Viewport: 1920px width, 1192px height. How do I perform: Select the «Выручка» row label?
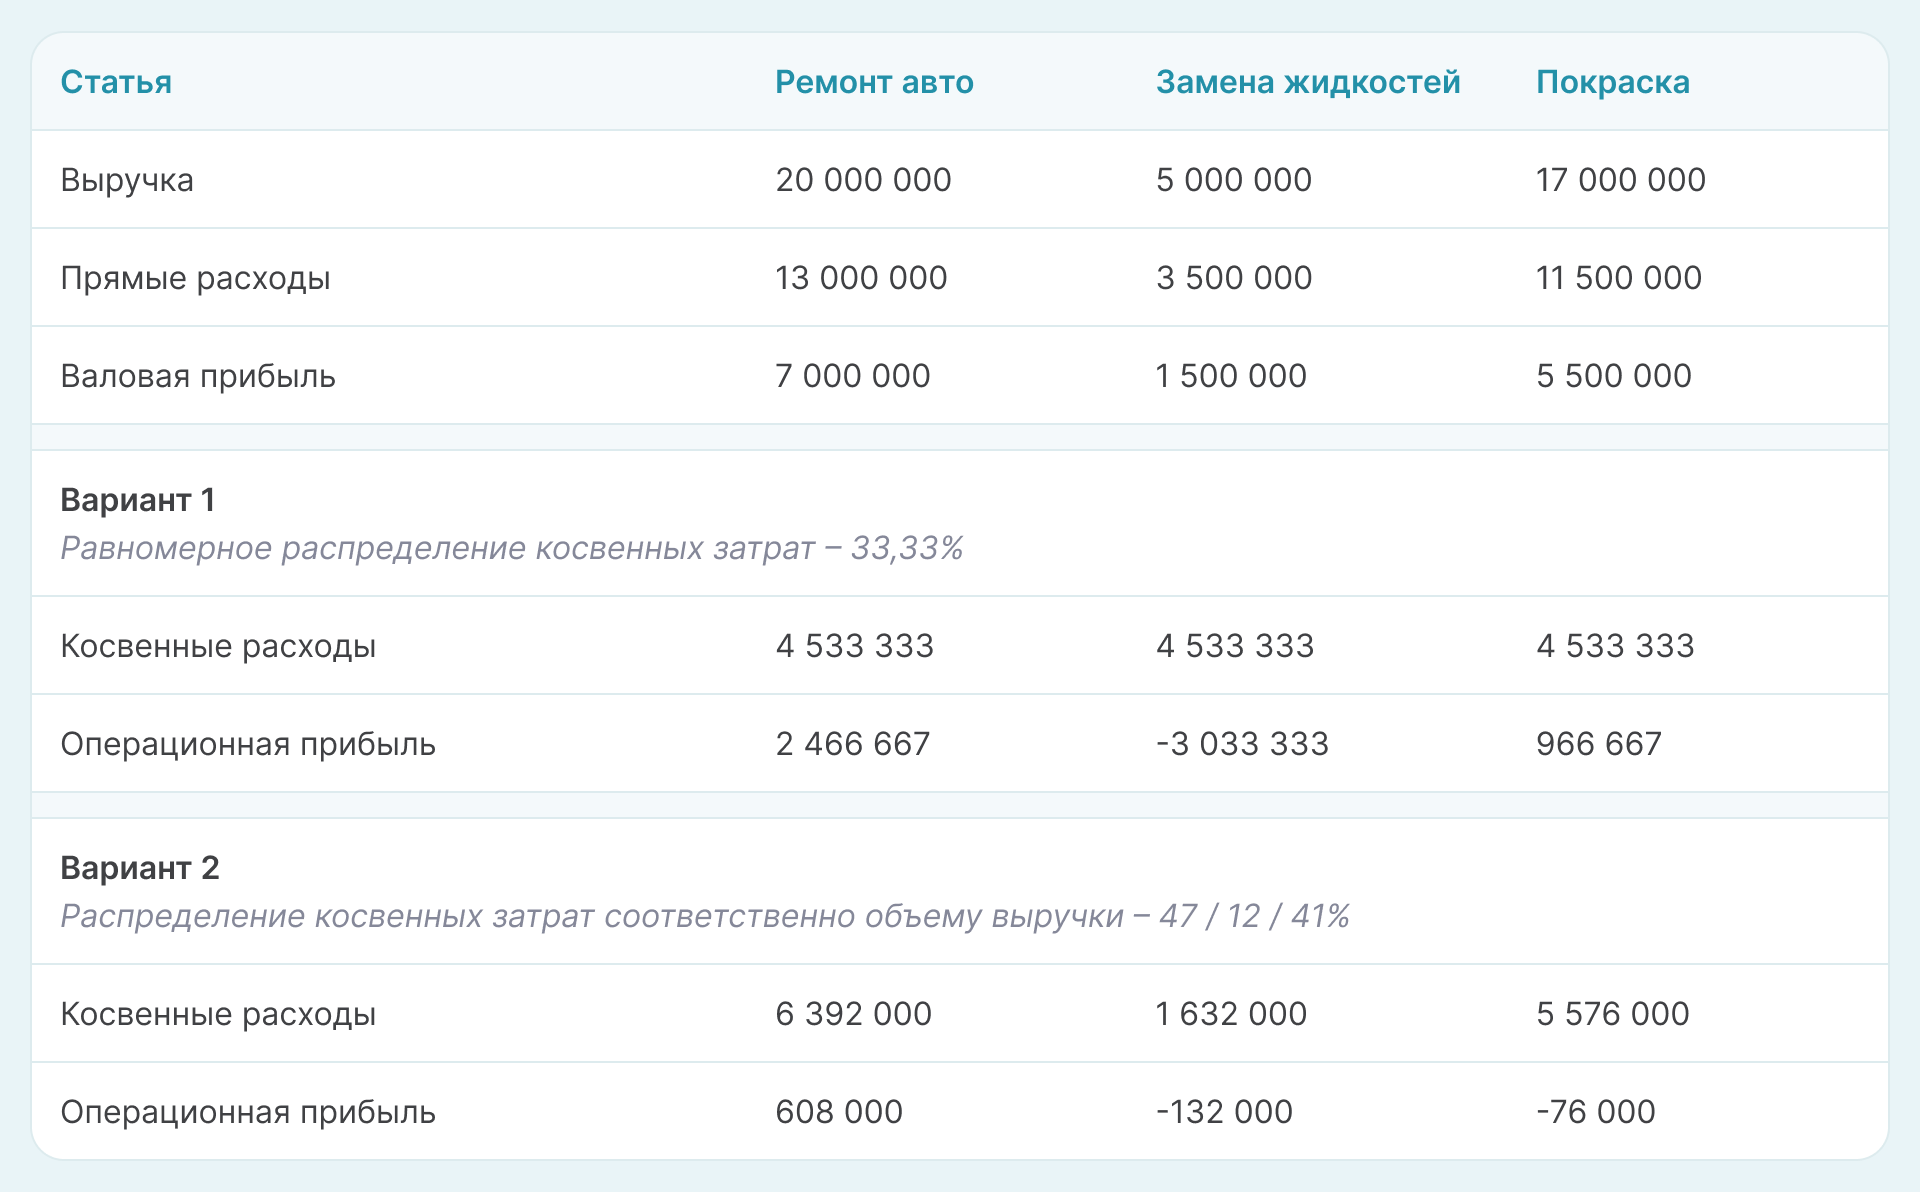pos(127,180)
